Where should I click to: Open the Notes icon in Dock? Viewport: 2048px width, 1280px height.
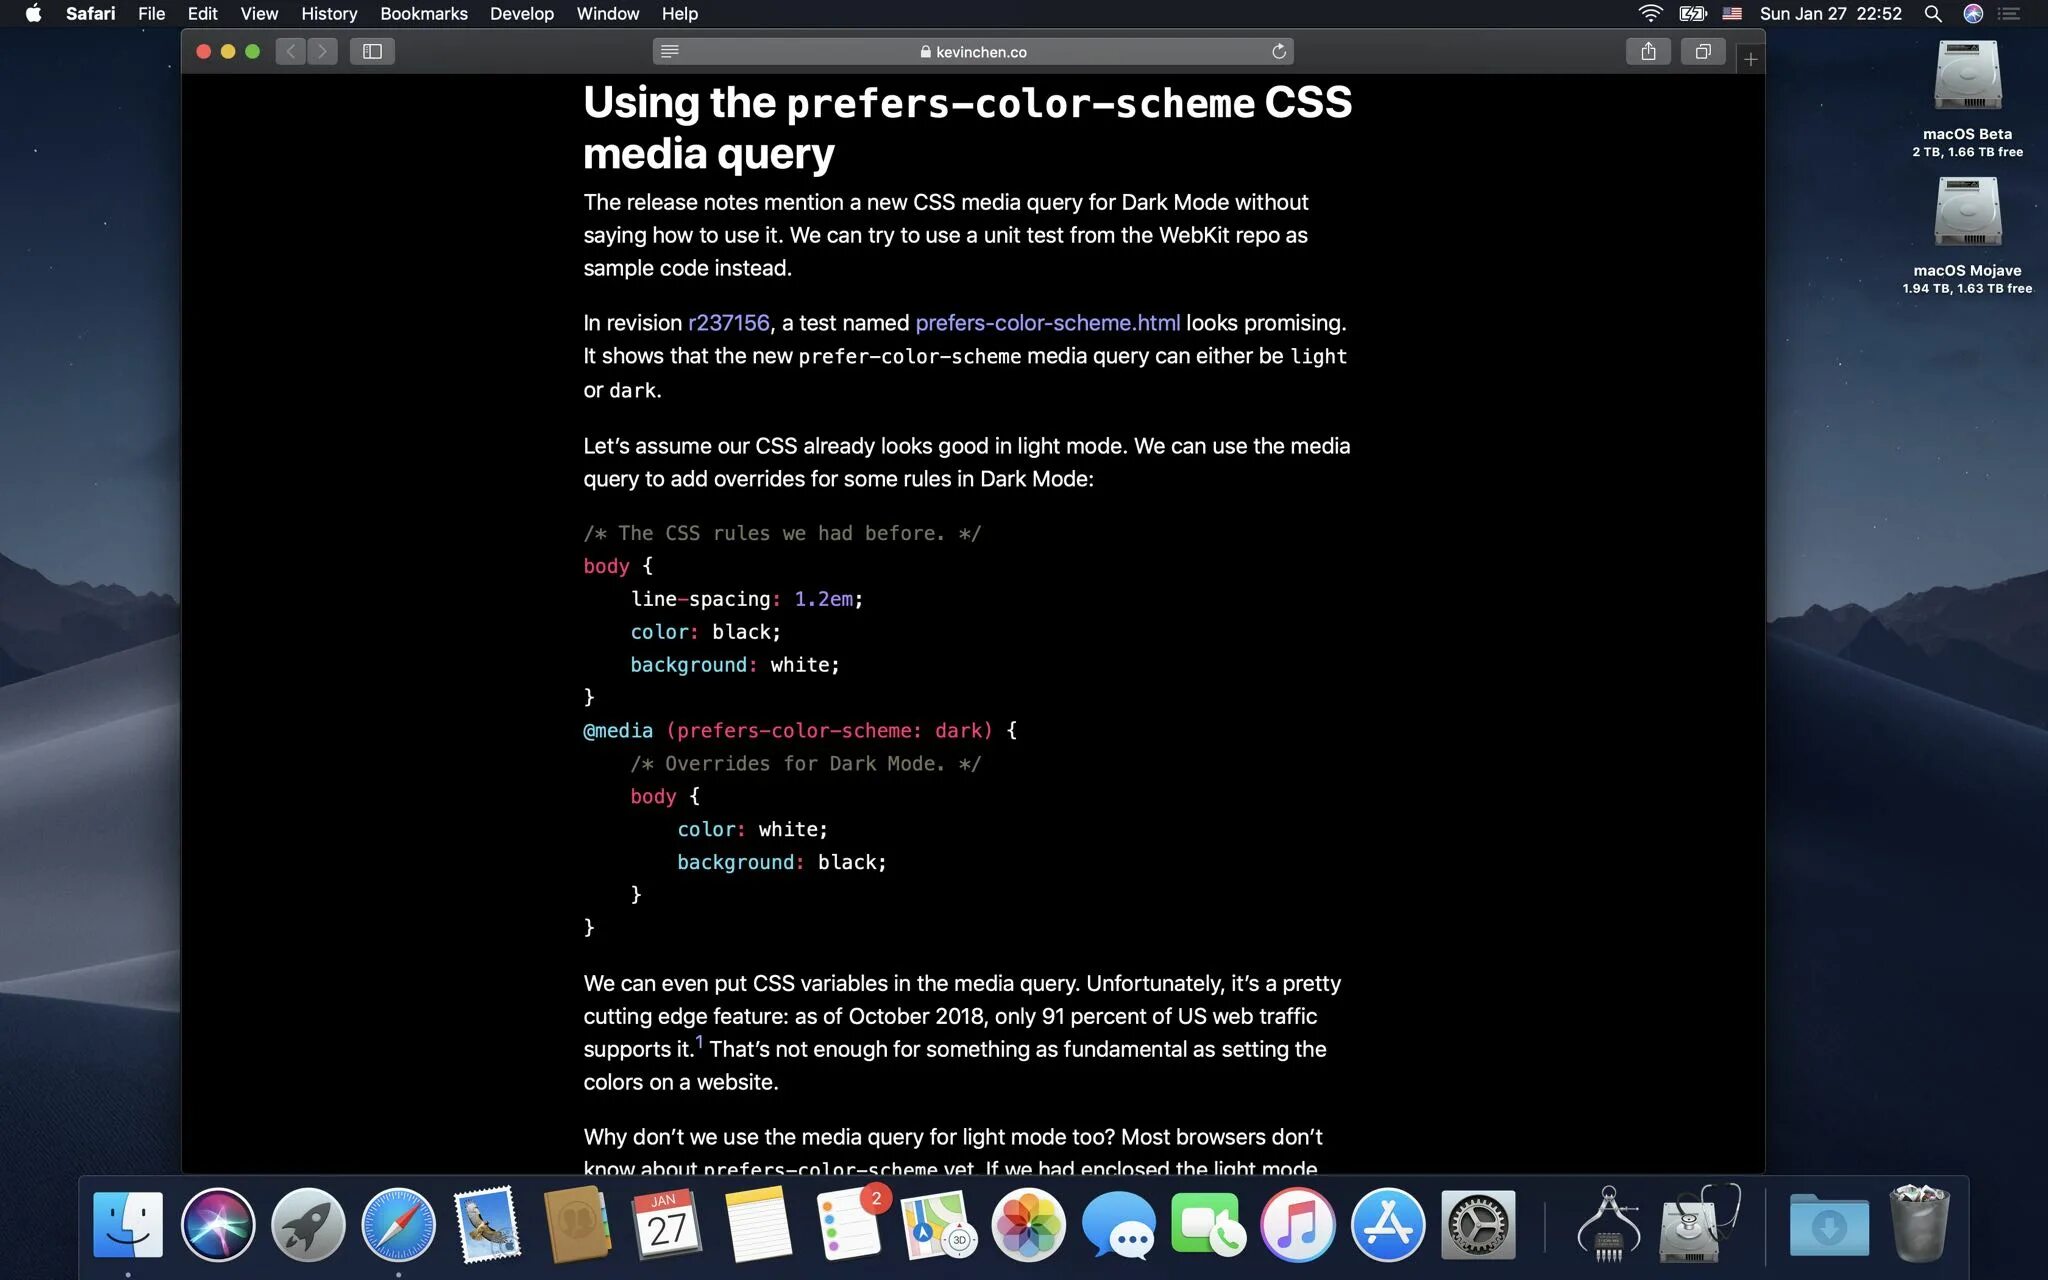tap(758, 1225)
